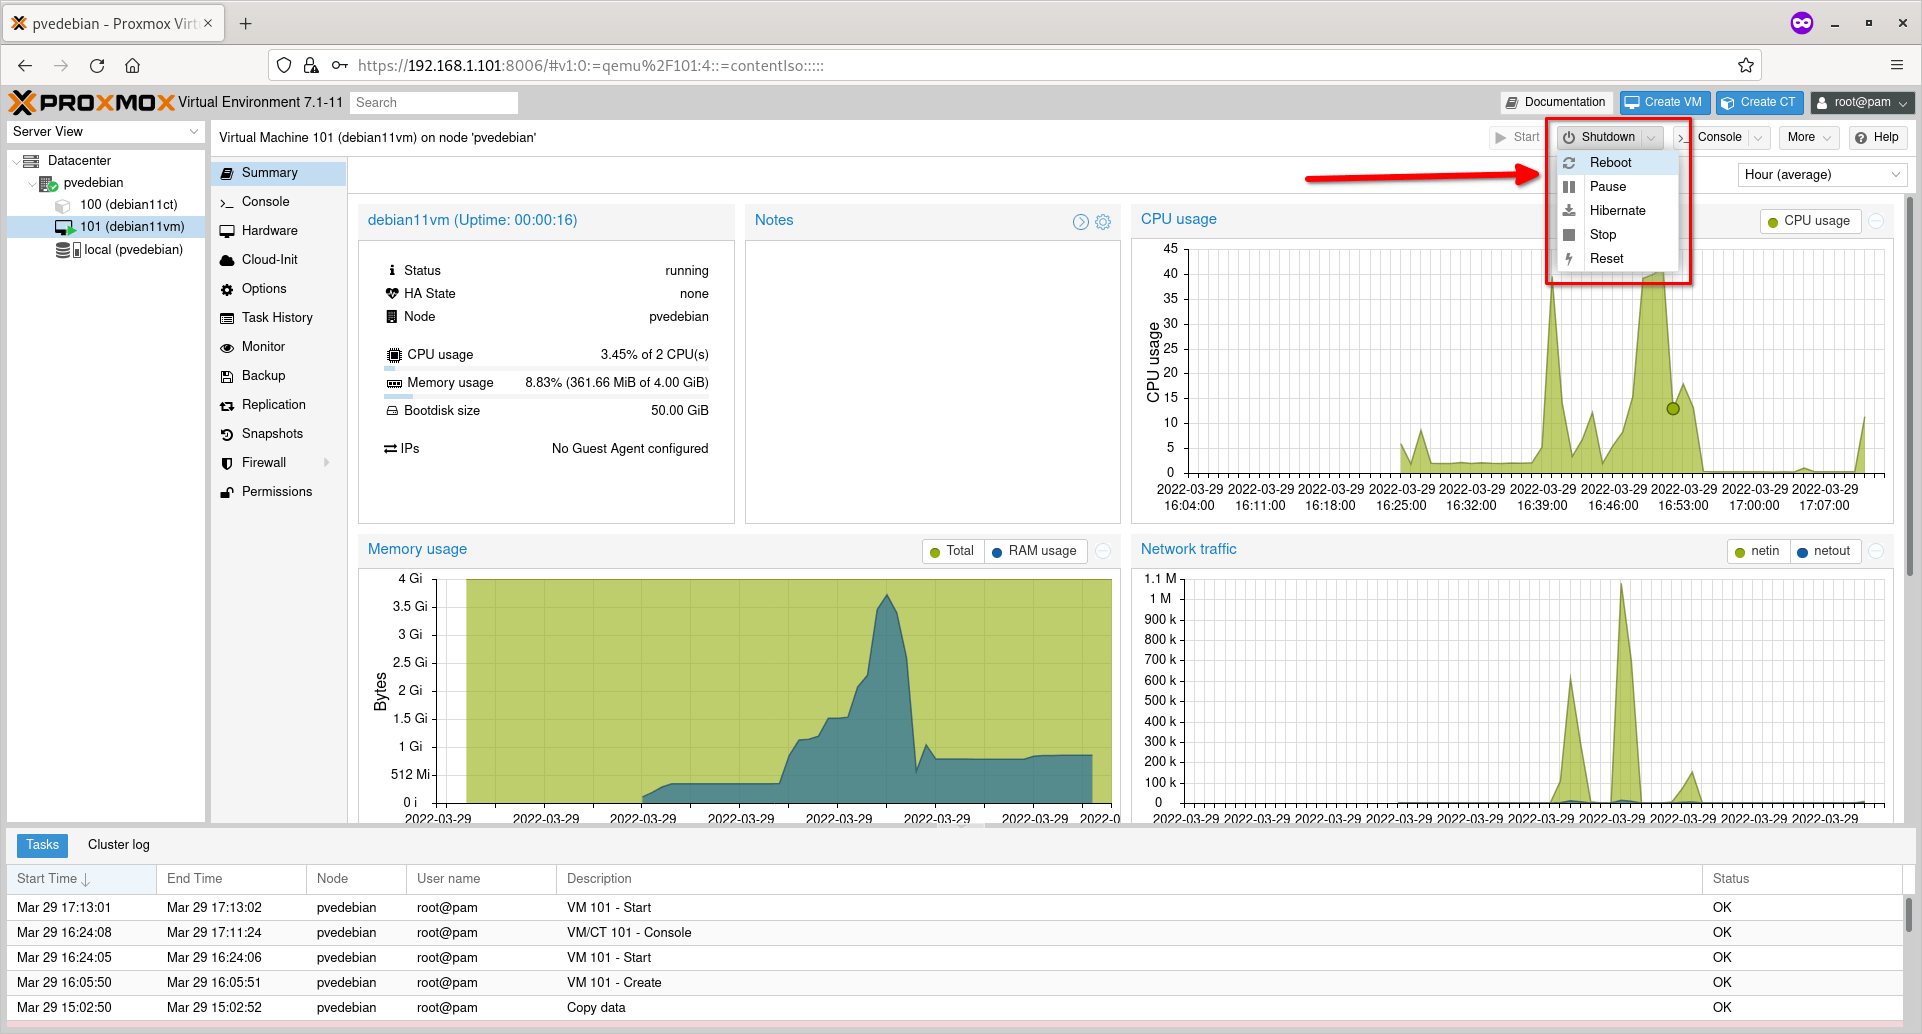Click the Start VM button
This screenshot has height=1034, width=1922.
[x=1517, y=137]
